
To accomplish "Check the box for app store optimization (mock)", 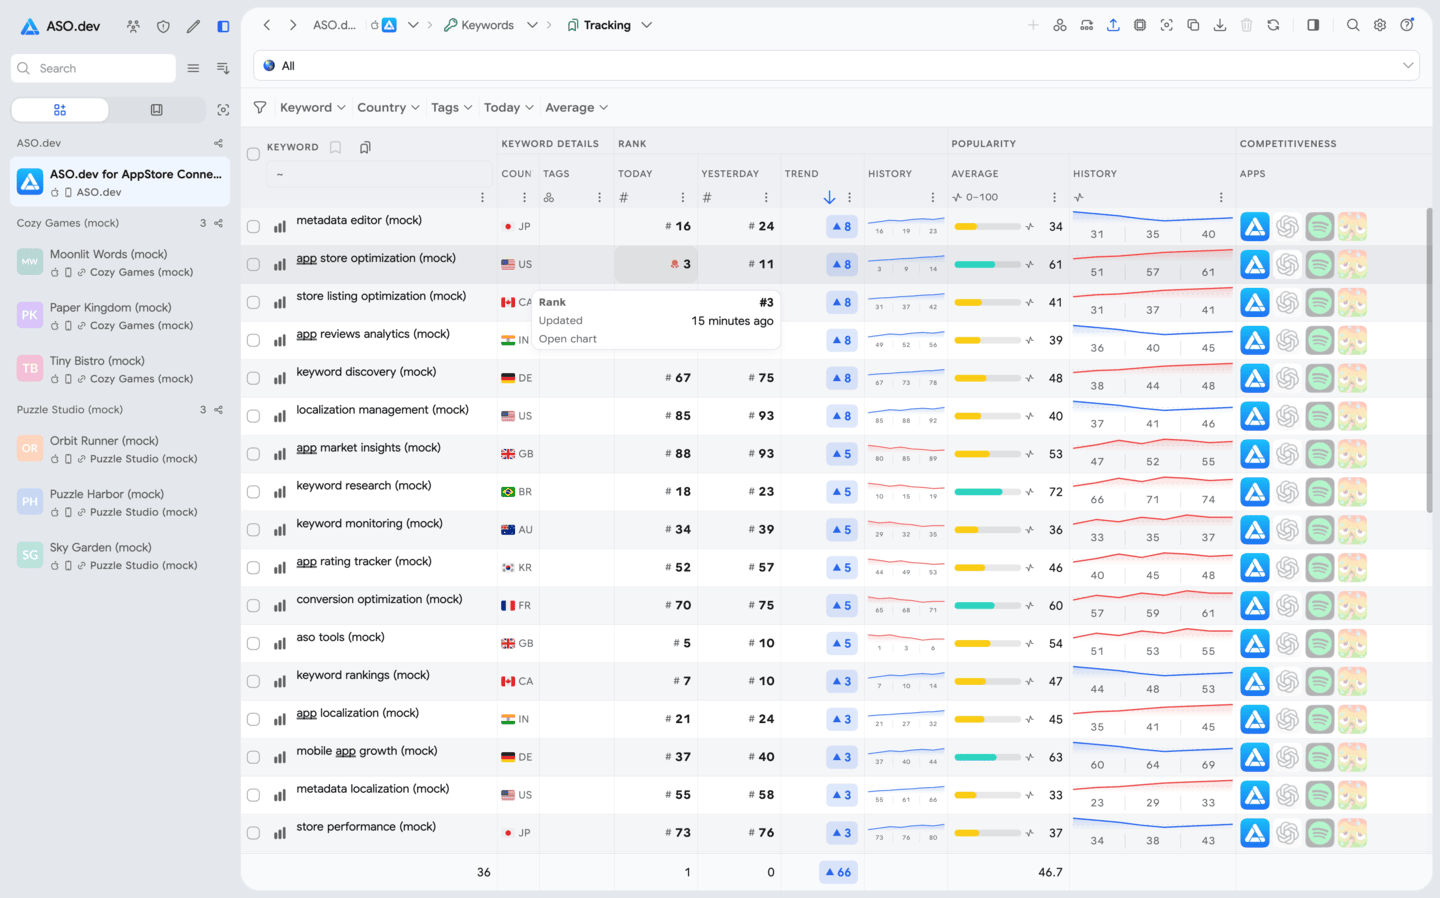I will coord(253,265).
